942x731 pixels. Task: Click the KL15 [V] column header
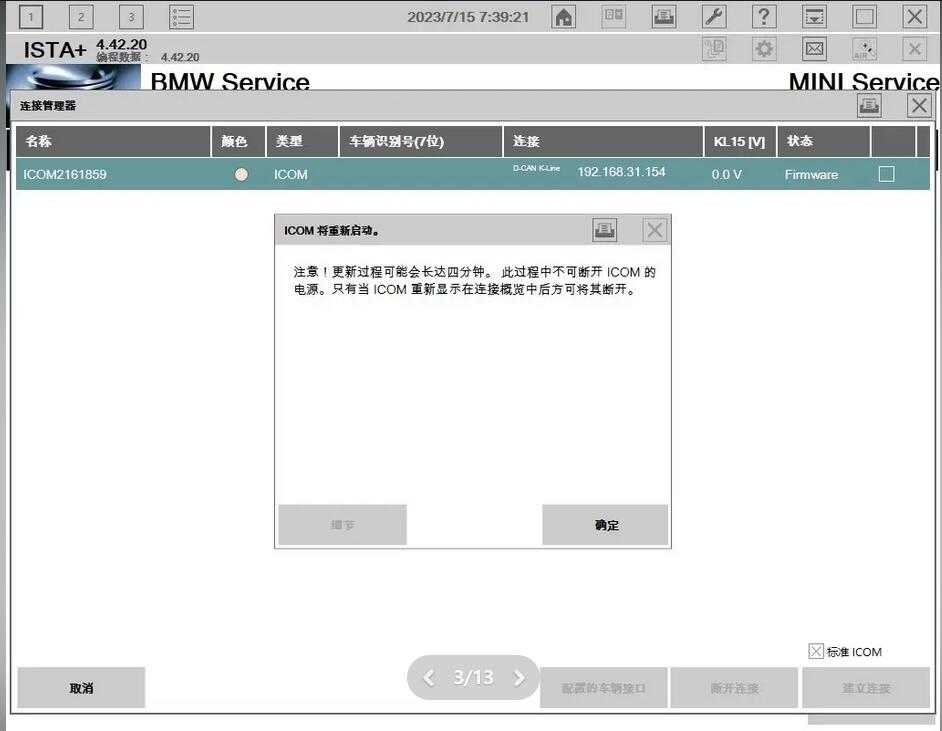point(740,141)
